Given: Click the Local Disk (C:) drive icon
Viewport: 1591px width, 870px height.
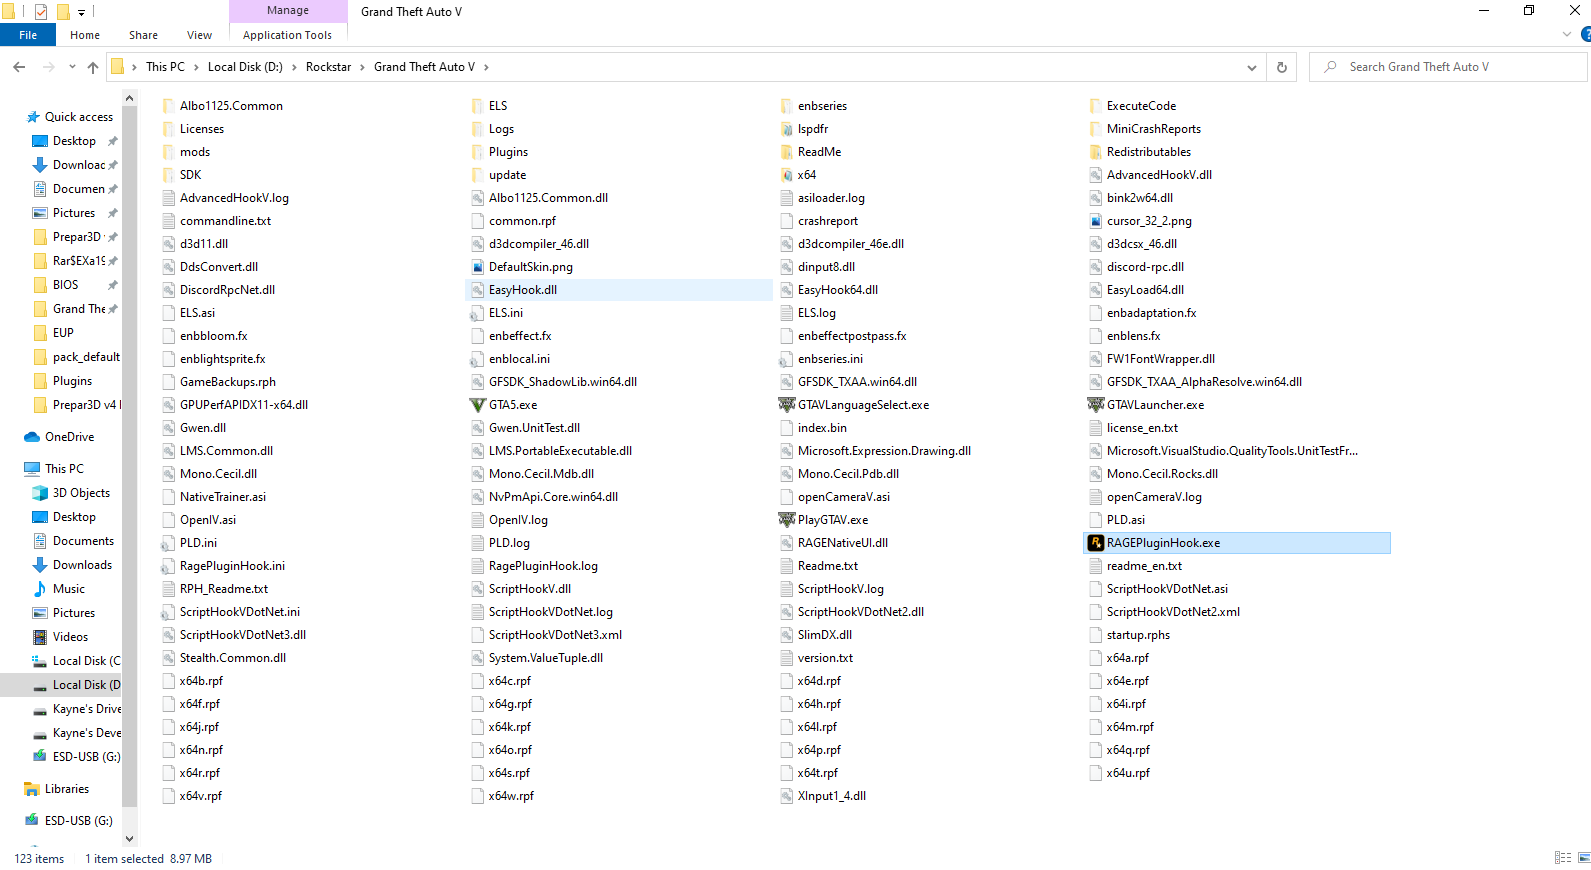Looking at the screenshot, I should click(40, 661).
